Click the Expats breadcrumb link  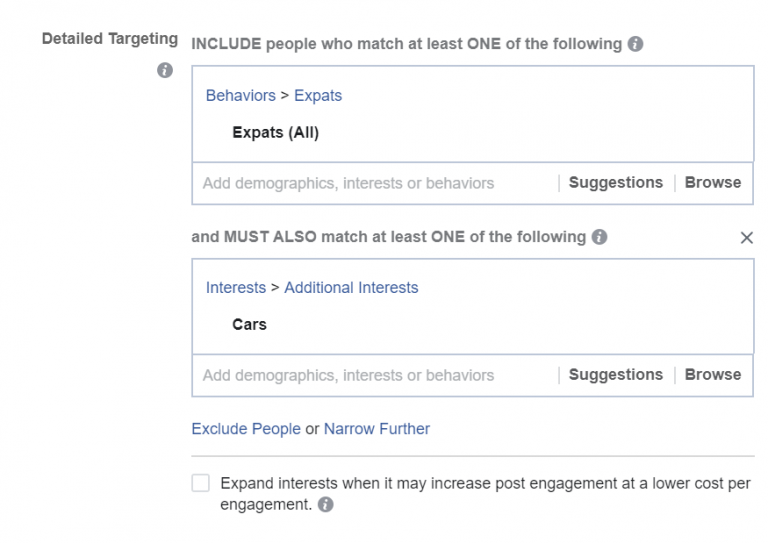(318, 96)
